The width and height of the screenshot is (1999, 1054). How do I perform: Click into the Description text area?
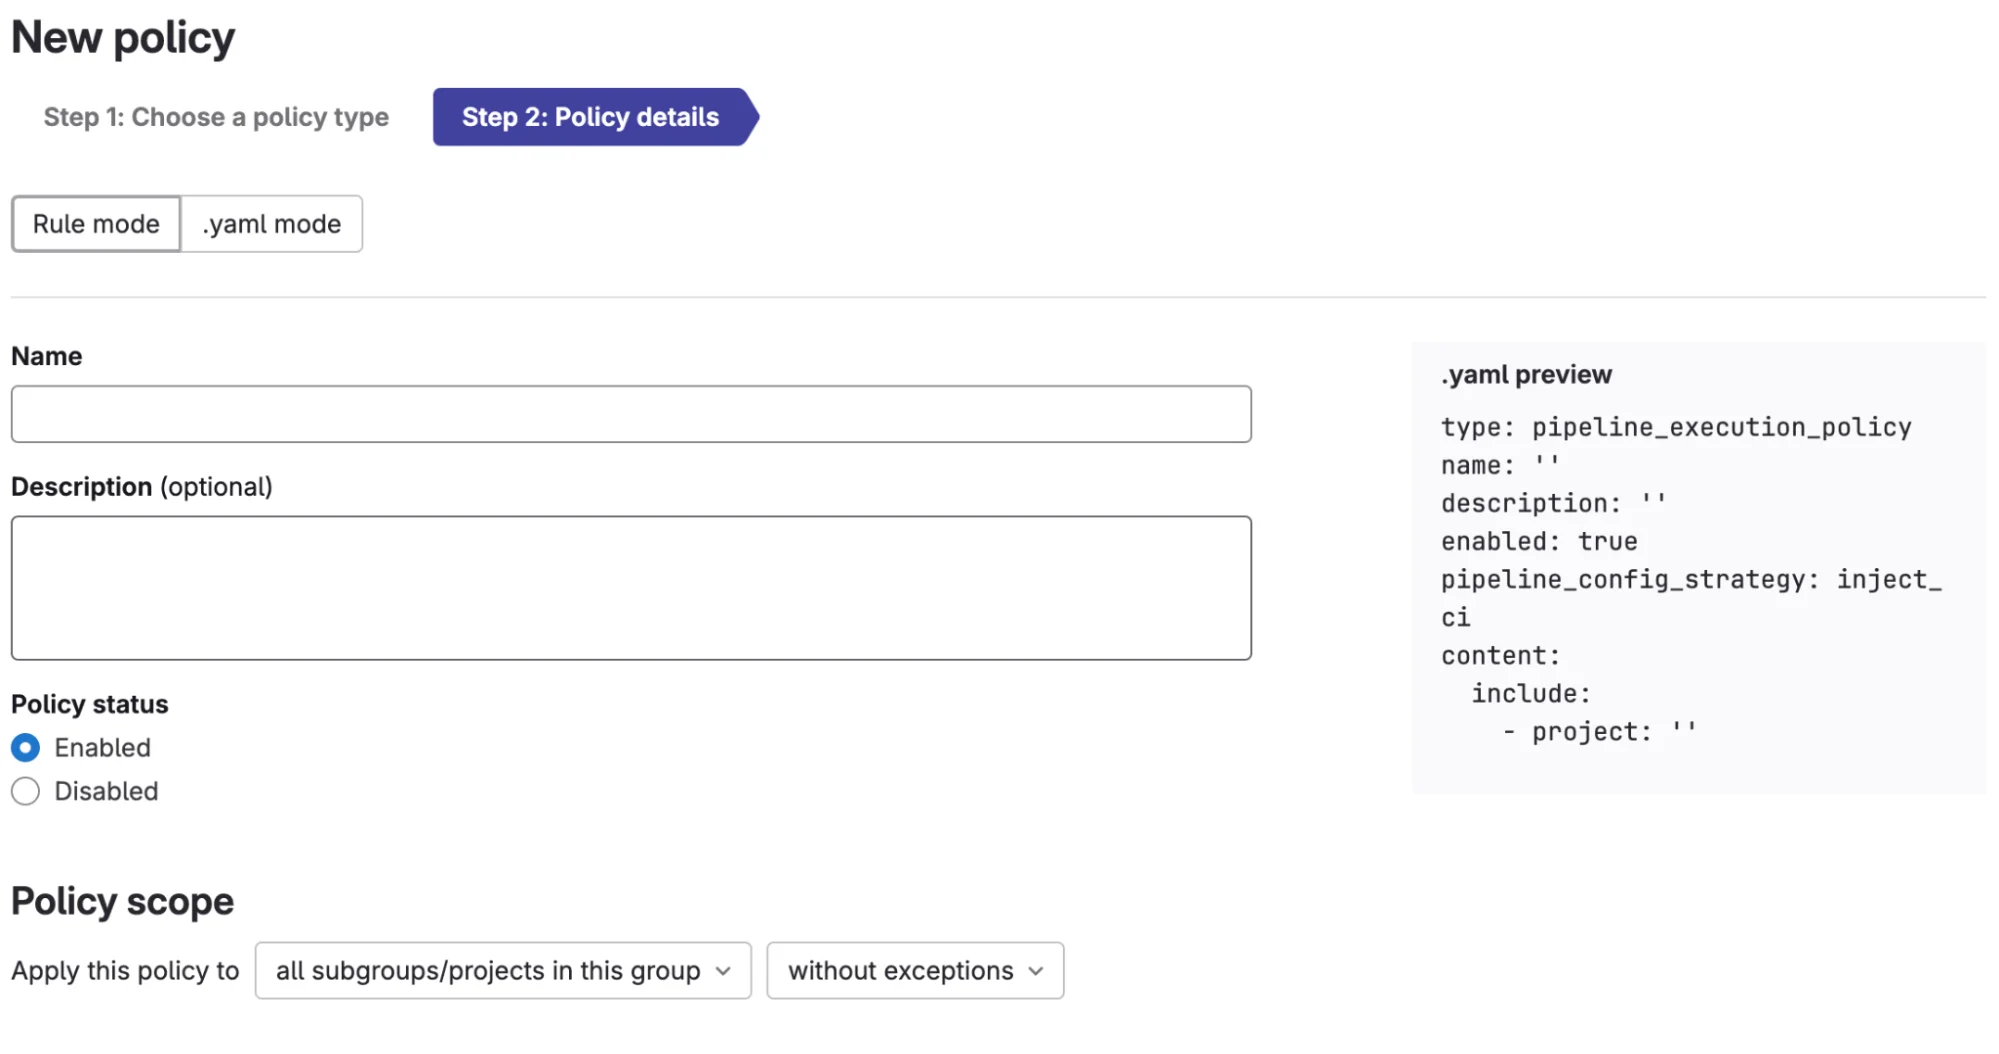631,588
